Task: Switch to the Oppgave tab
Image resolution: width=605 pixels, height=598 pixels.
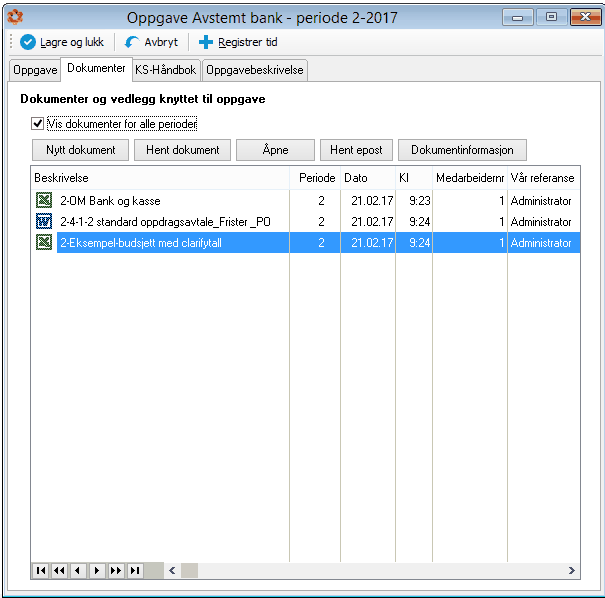Action: pos(35,70)
